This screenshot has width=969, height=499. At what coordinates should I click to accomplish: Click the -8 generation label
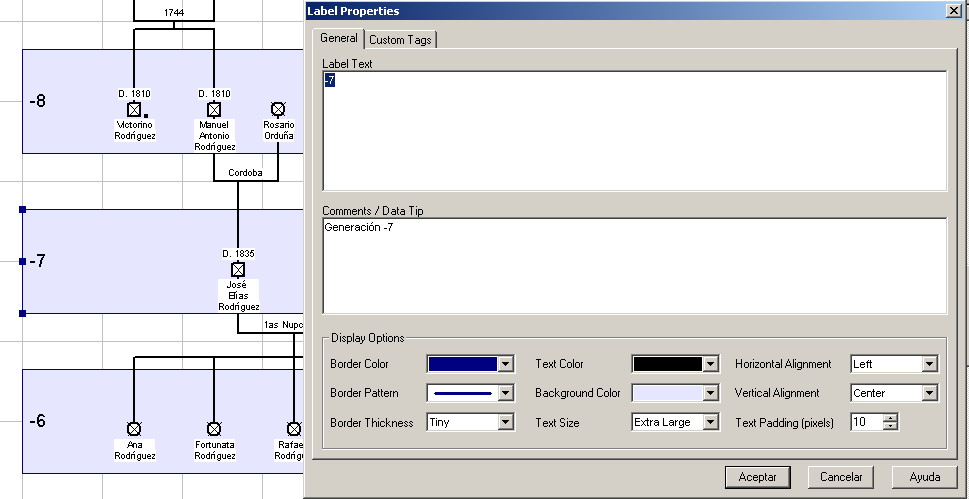[38, 101]
